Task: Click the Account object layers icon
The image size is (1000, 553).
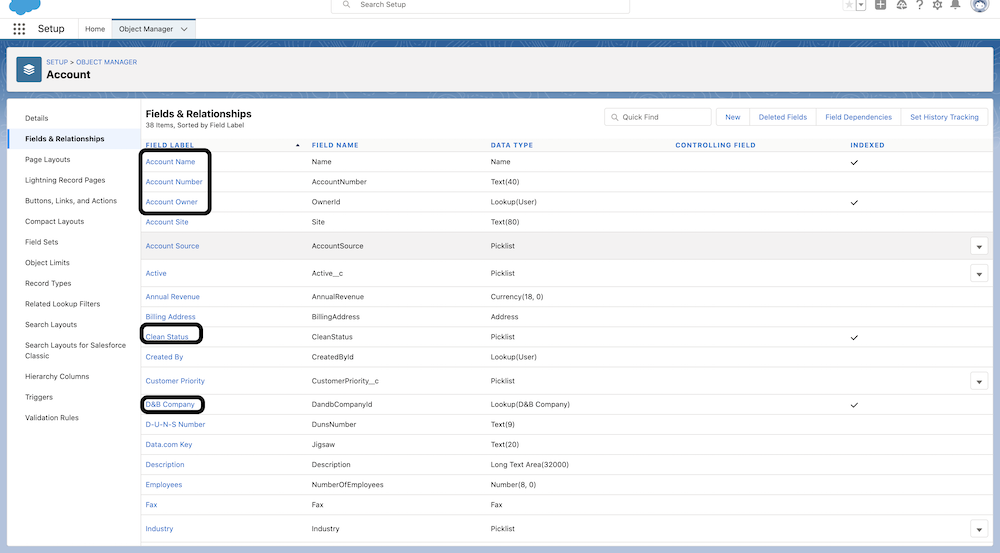Action: [29, 70]
